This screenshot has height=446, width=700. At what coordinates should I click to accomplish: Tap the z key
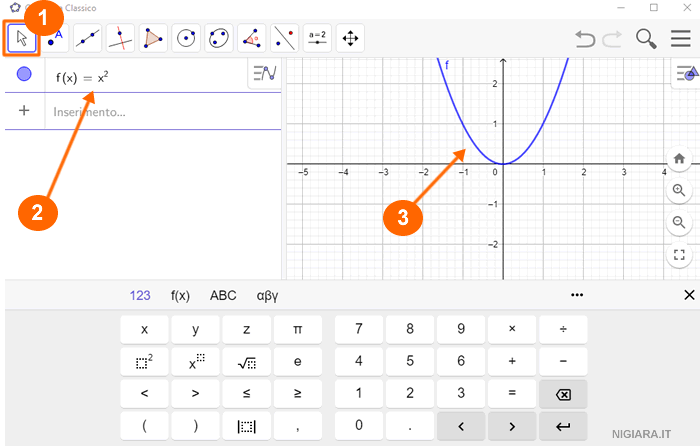pyautogui.click(x=246, y=329)
